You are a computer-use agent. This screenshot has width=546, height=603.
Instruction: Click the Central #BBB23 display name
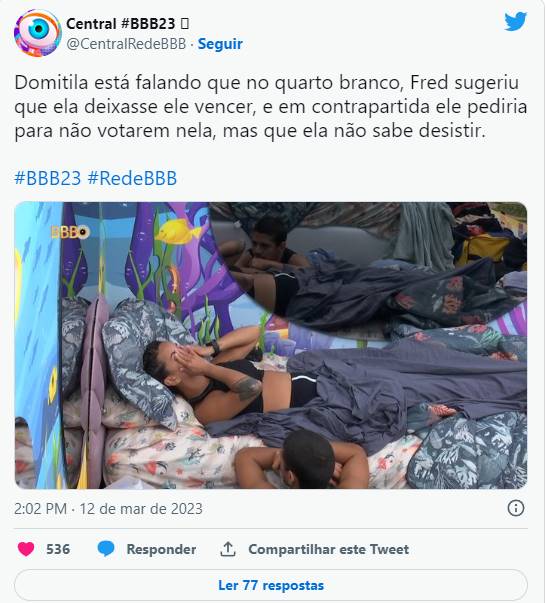(121, 24)
